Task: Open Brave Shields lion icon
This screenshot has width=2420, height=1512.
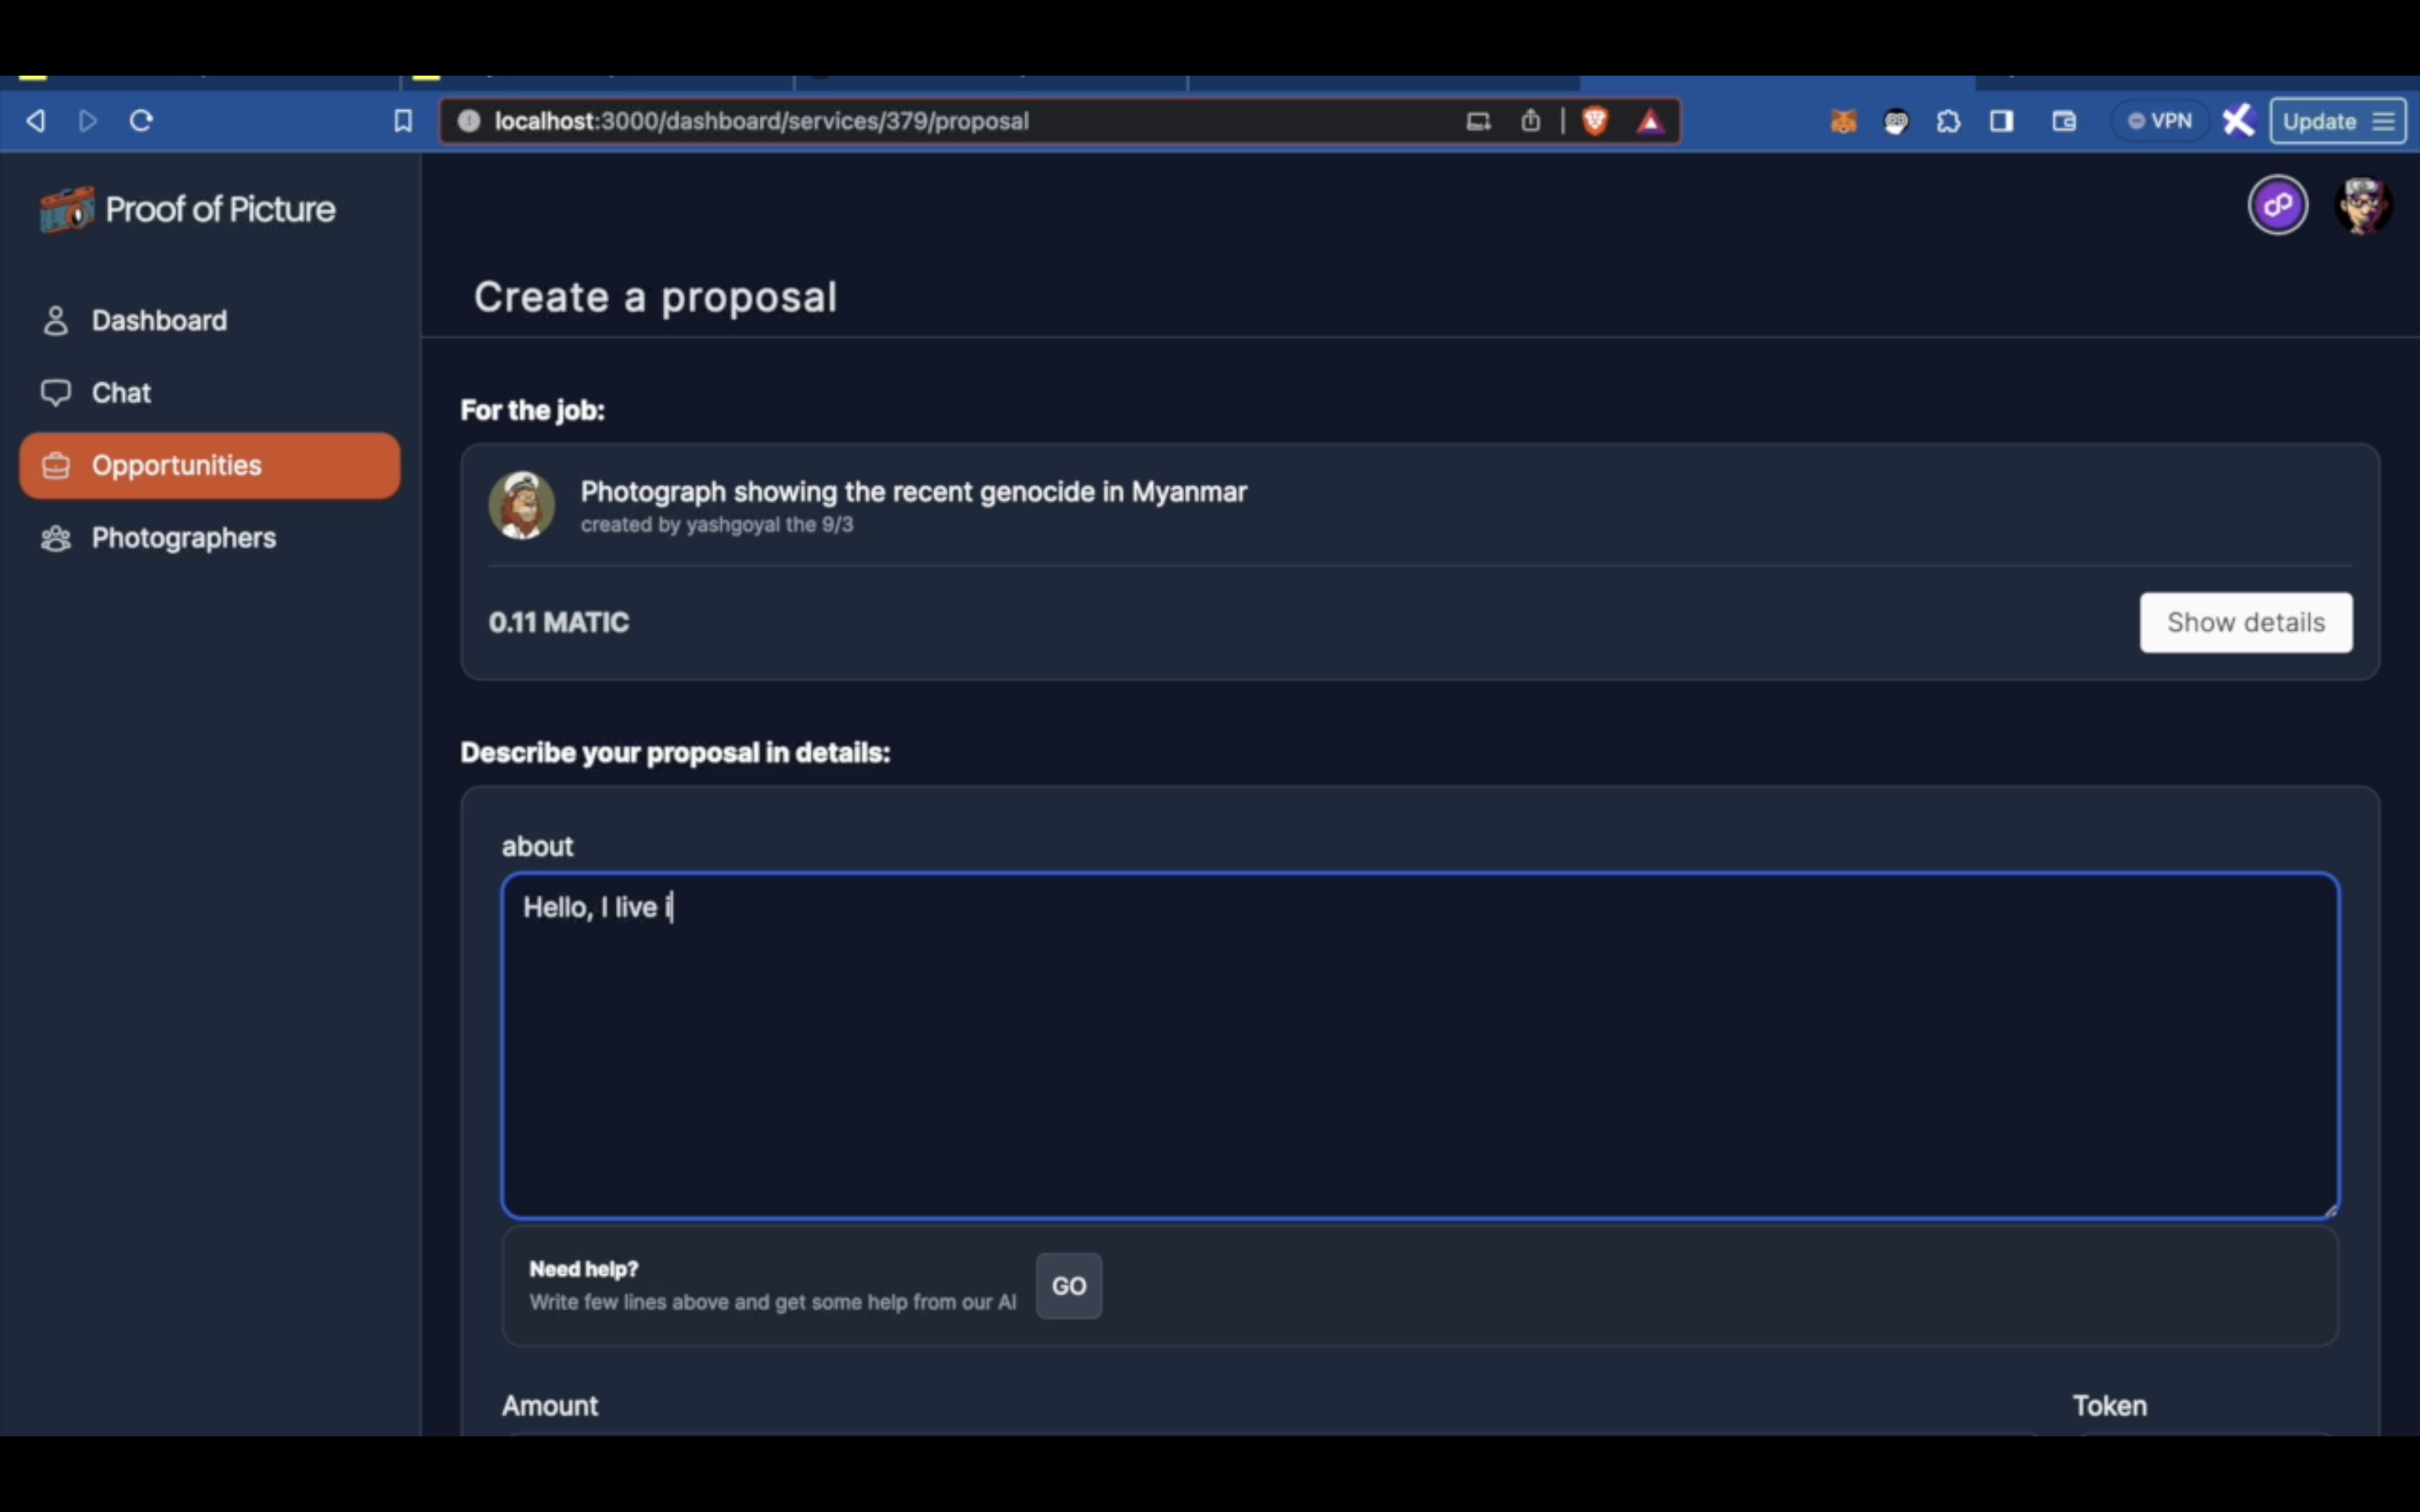Action: 1595,121
